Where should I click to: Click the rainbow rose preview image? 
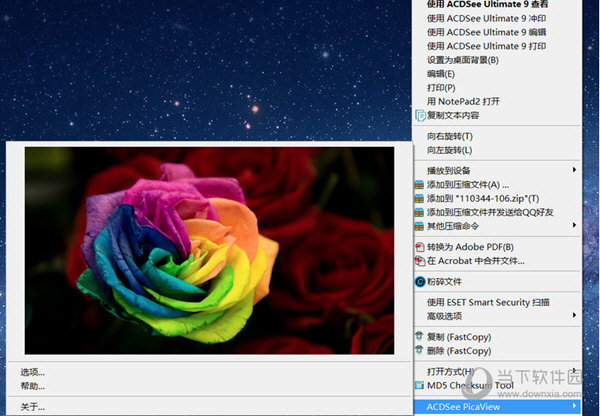point(209,250)
